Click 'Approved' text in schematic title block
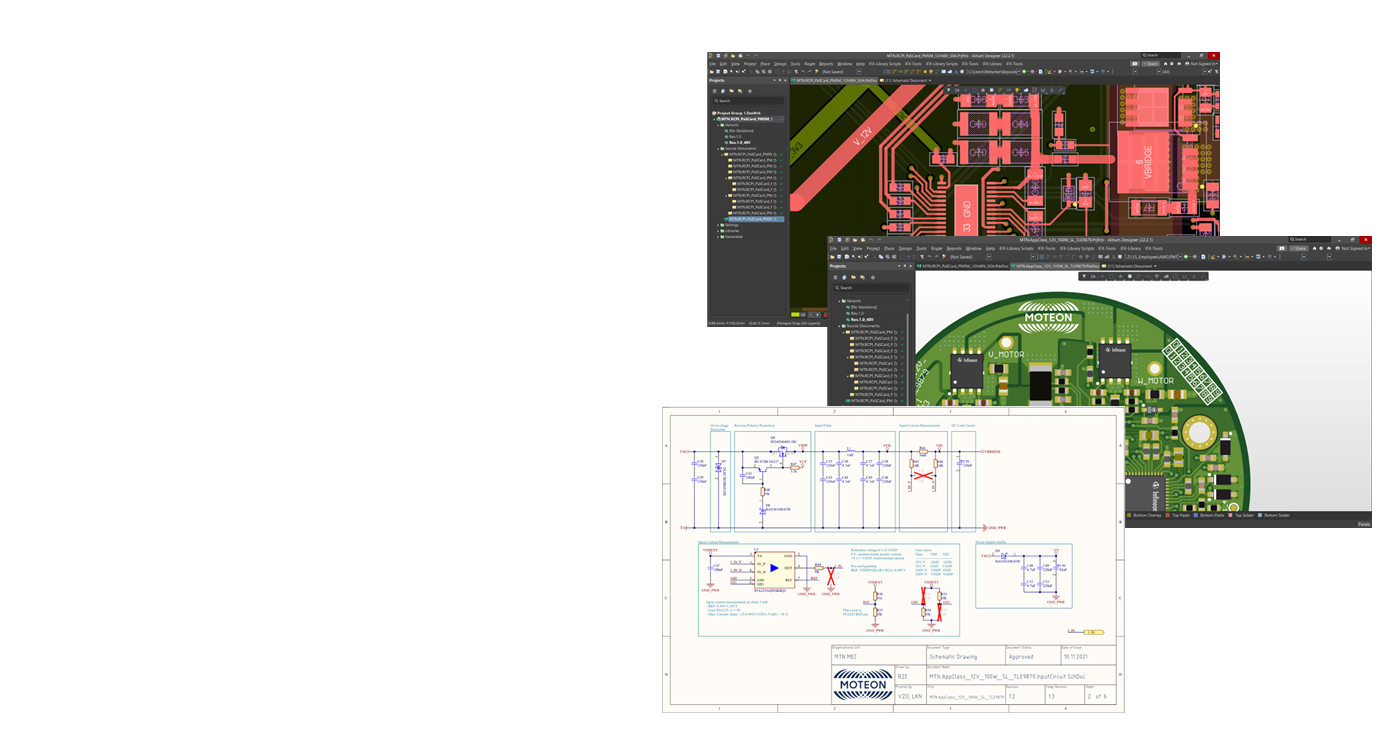 1019,657
